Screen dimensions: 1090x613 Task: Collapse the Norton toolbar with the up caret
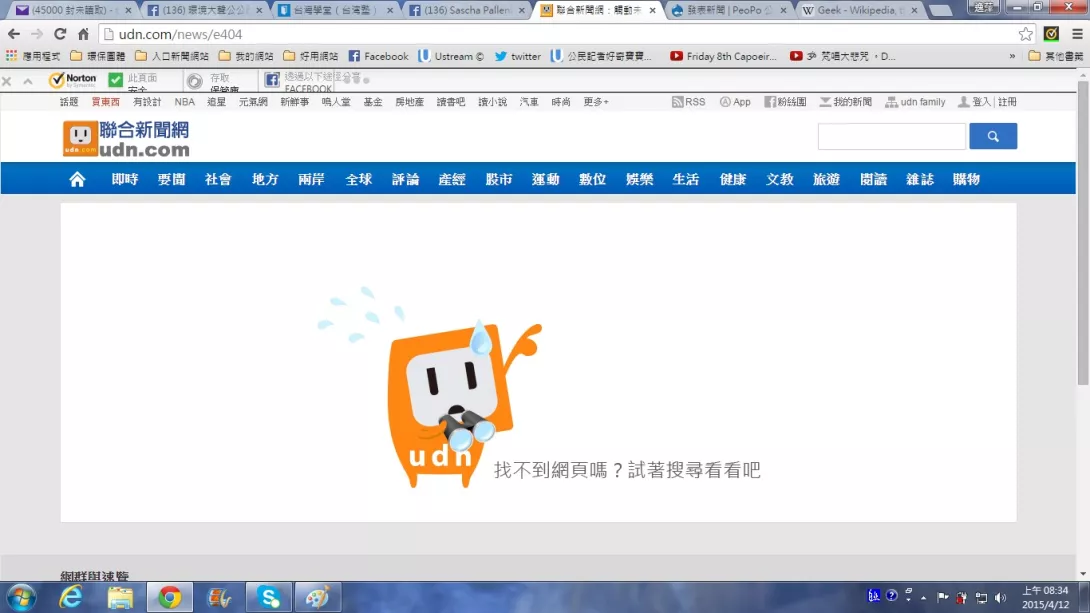[x=28, y=81]
